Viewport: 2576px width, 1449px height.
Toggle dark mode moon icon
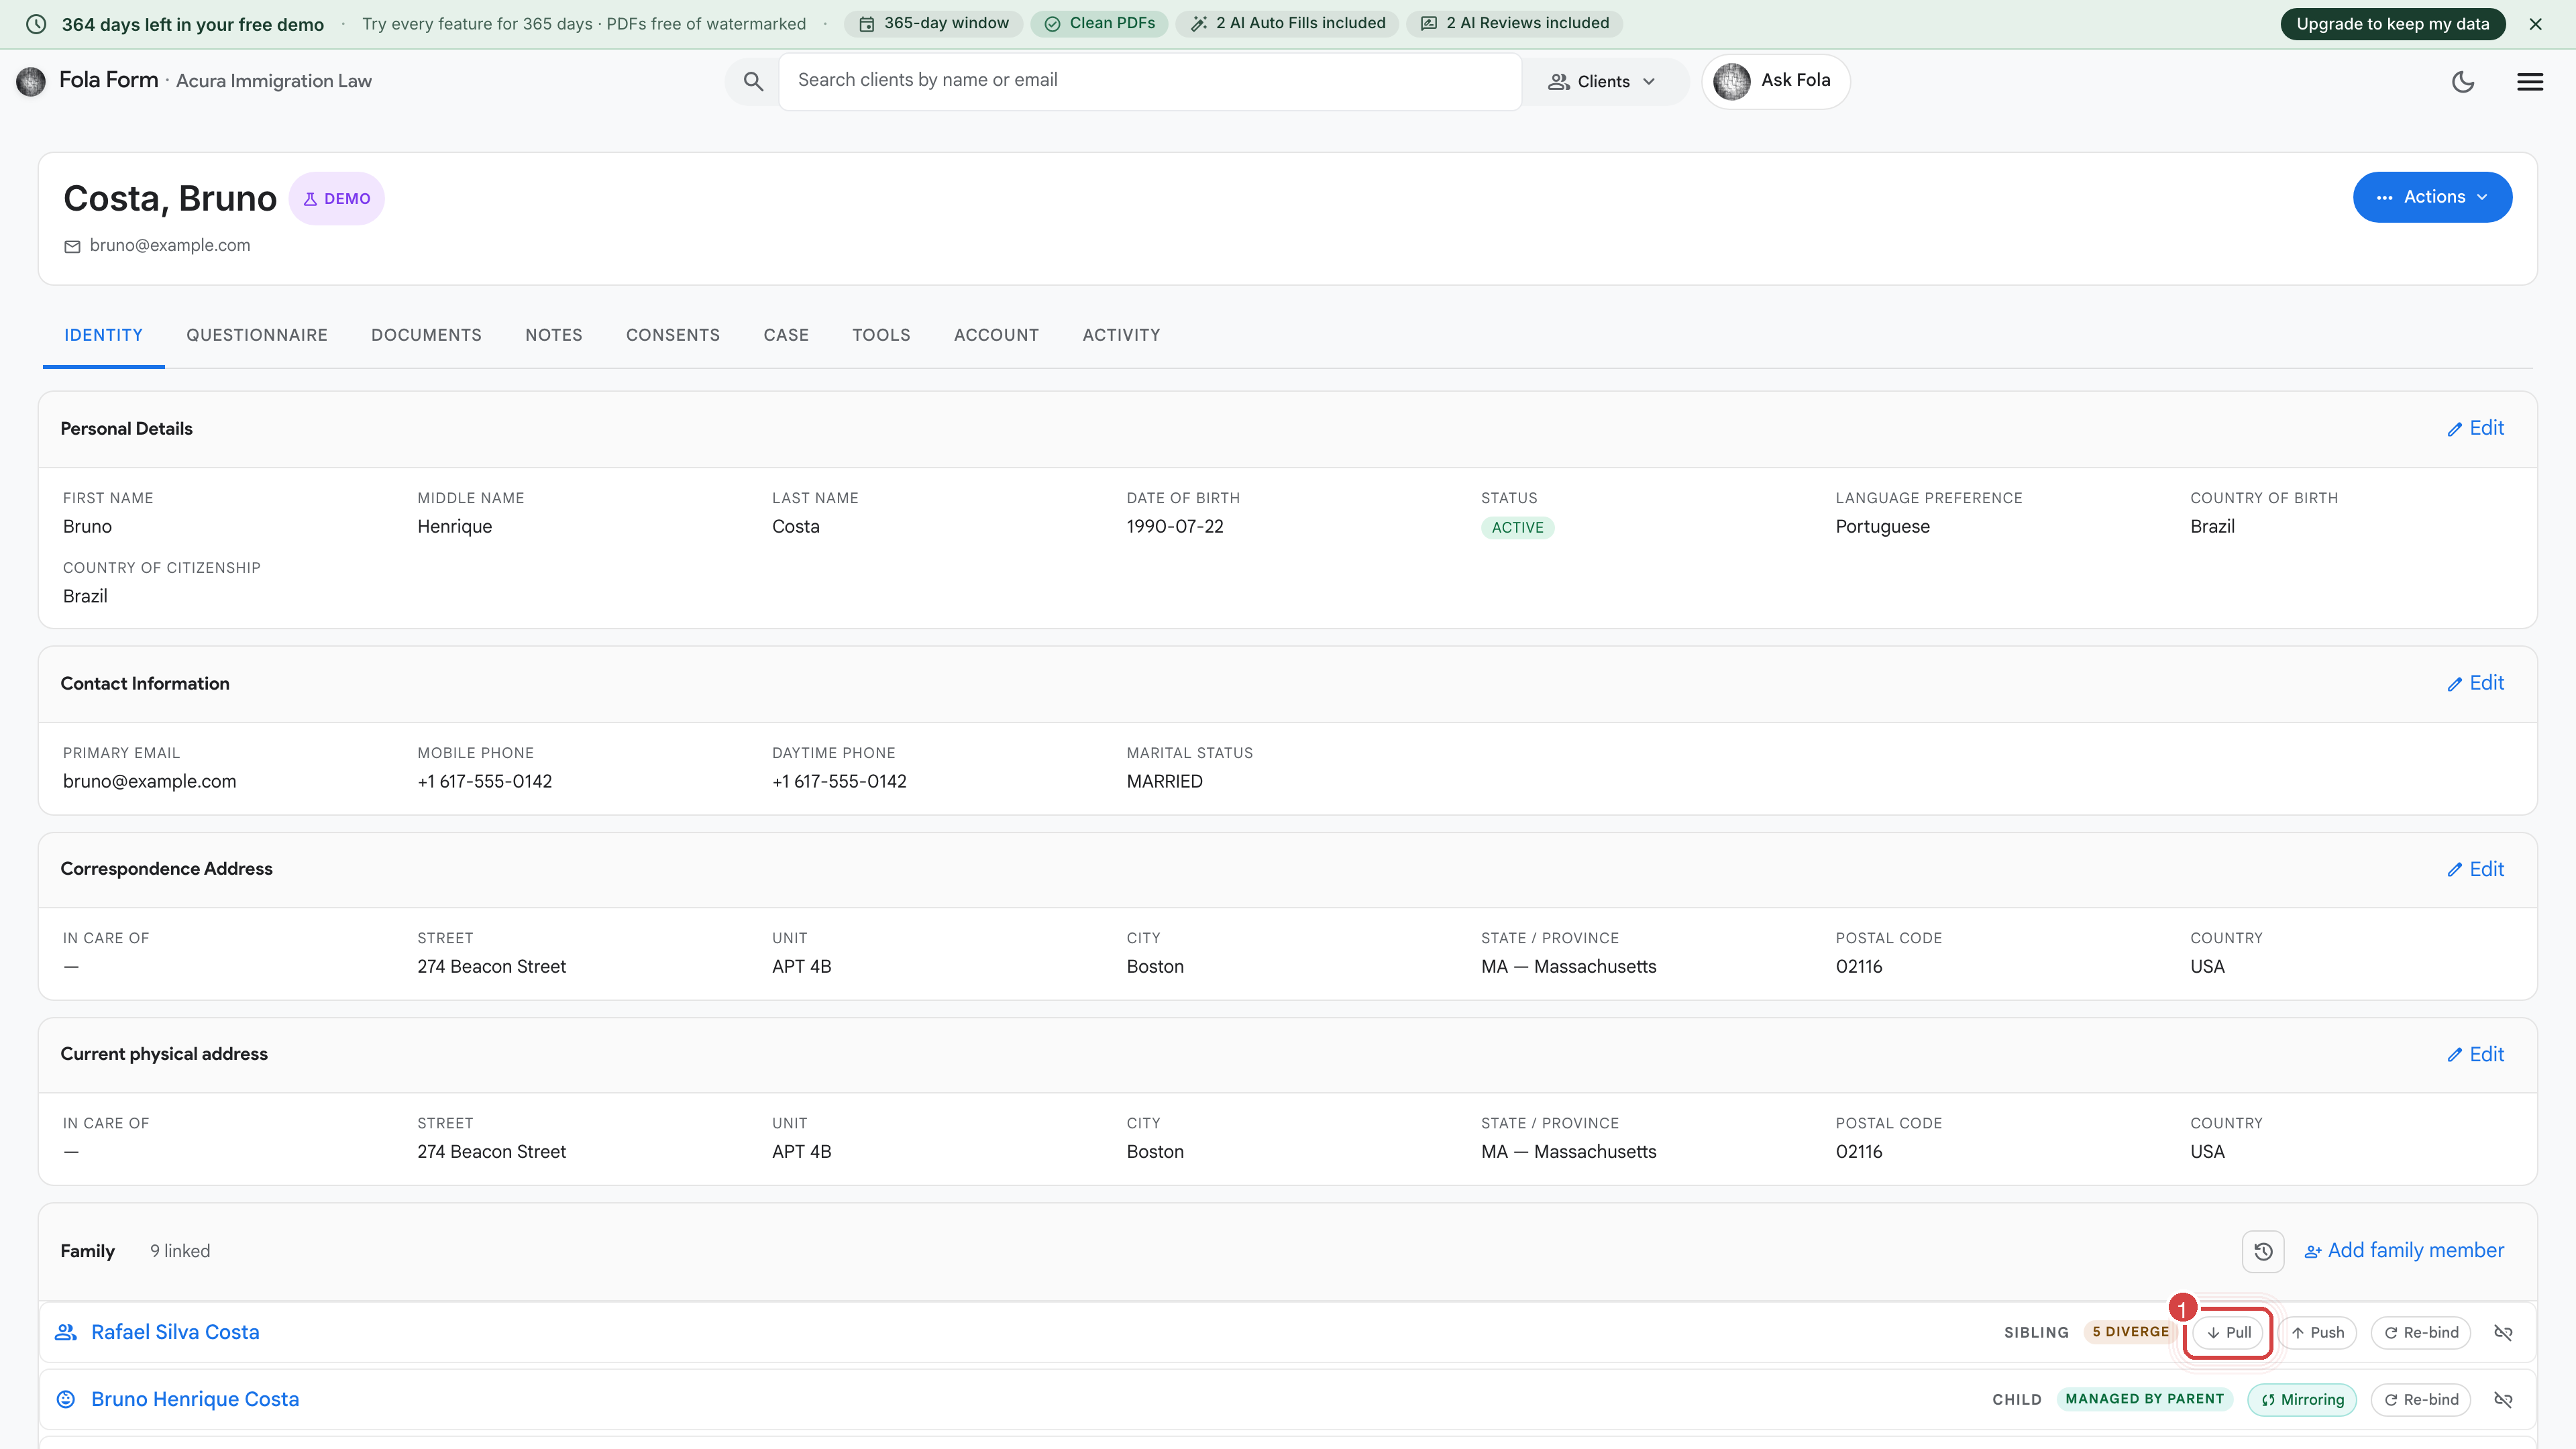(2463, 81)
